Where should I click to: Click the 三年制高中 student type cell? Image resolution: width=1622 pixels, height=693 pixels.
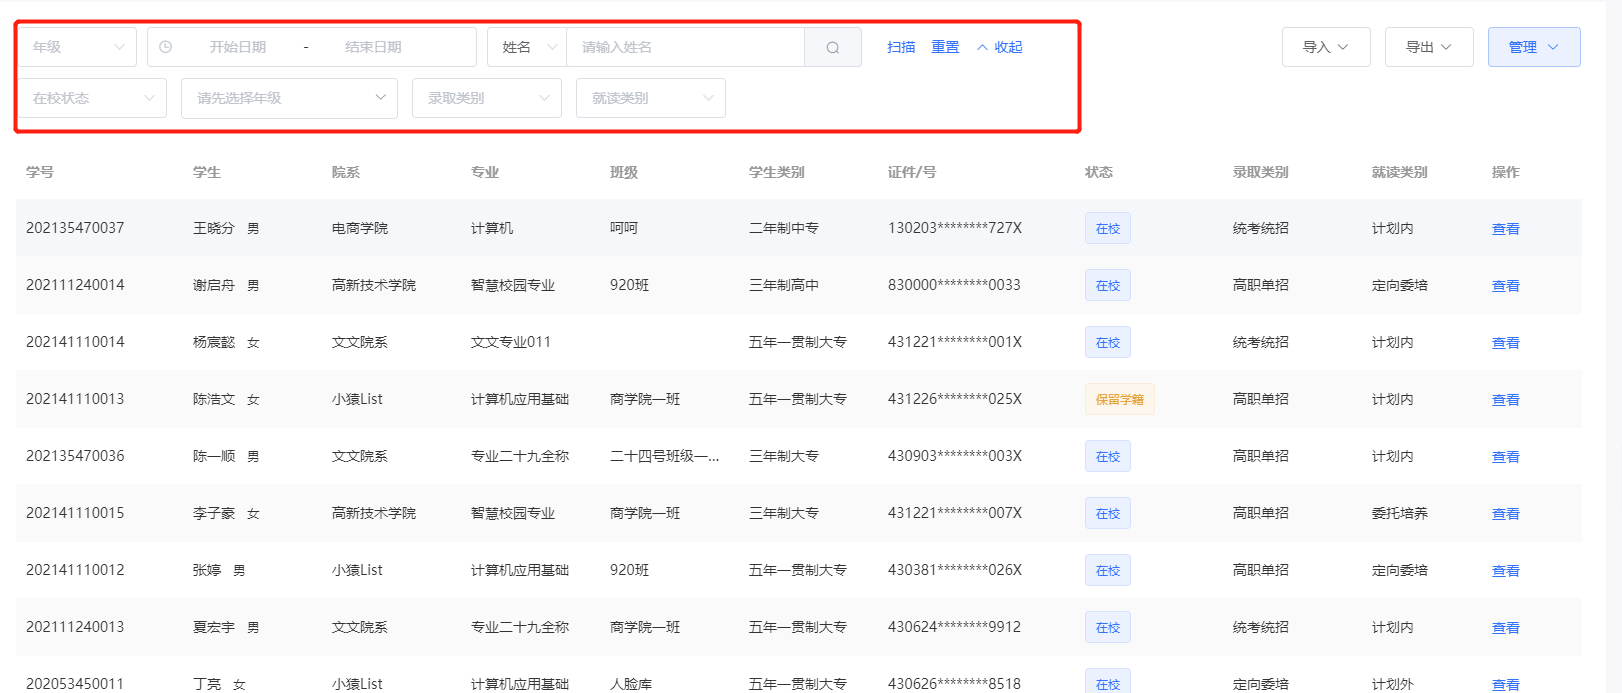(784, 285)
